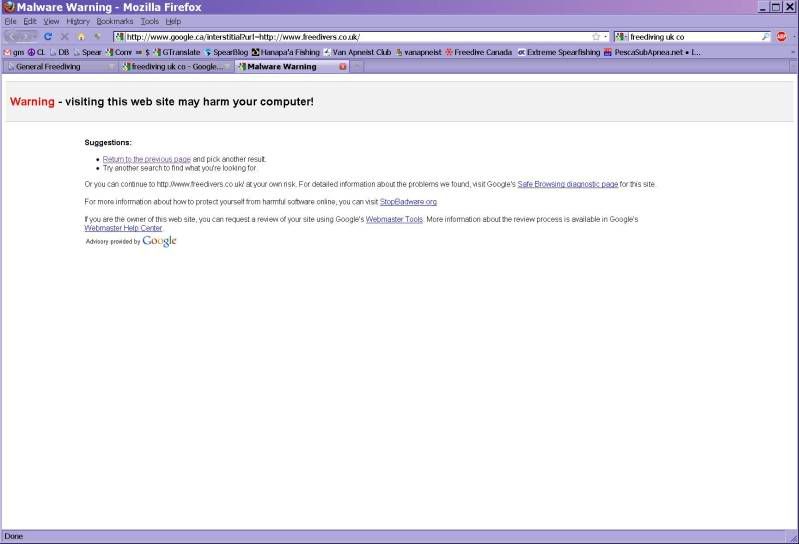Open the list all tabs dropdown
The height and width of the screenshot is (544, 799).
793,67
